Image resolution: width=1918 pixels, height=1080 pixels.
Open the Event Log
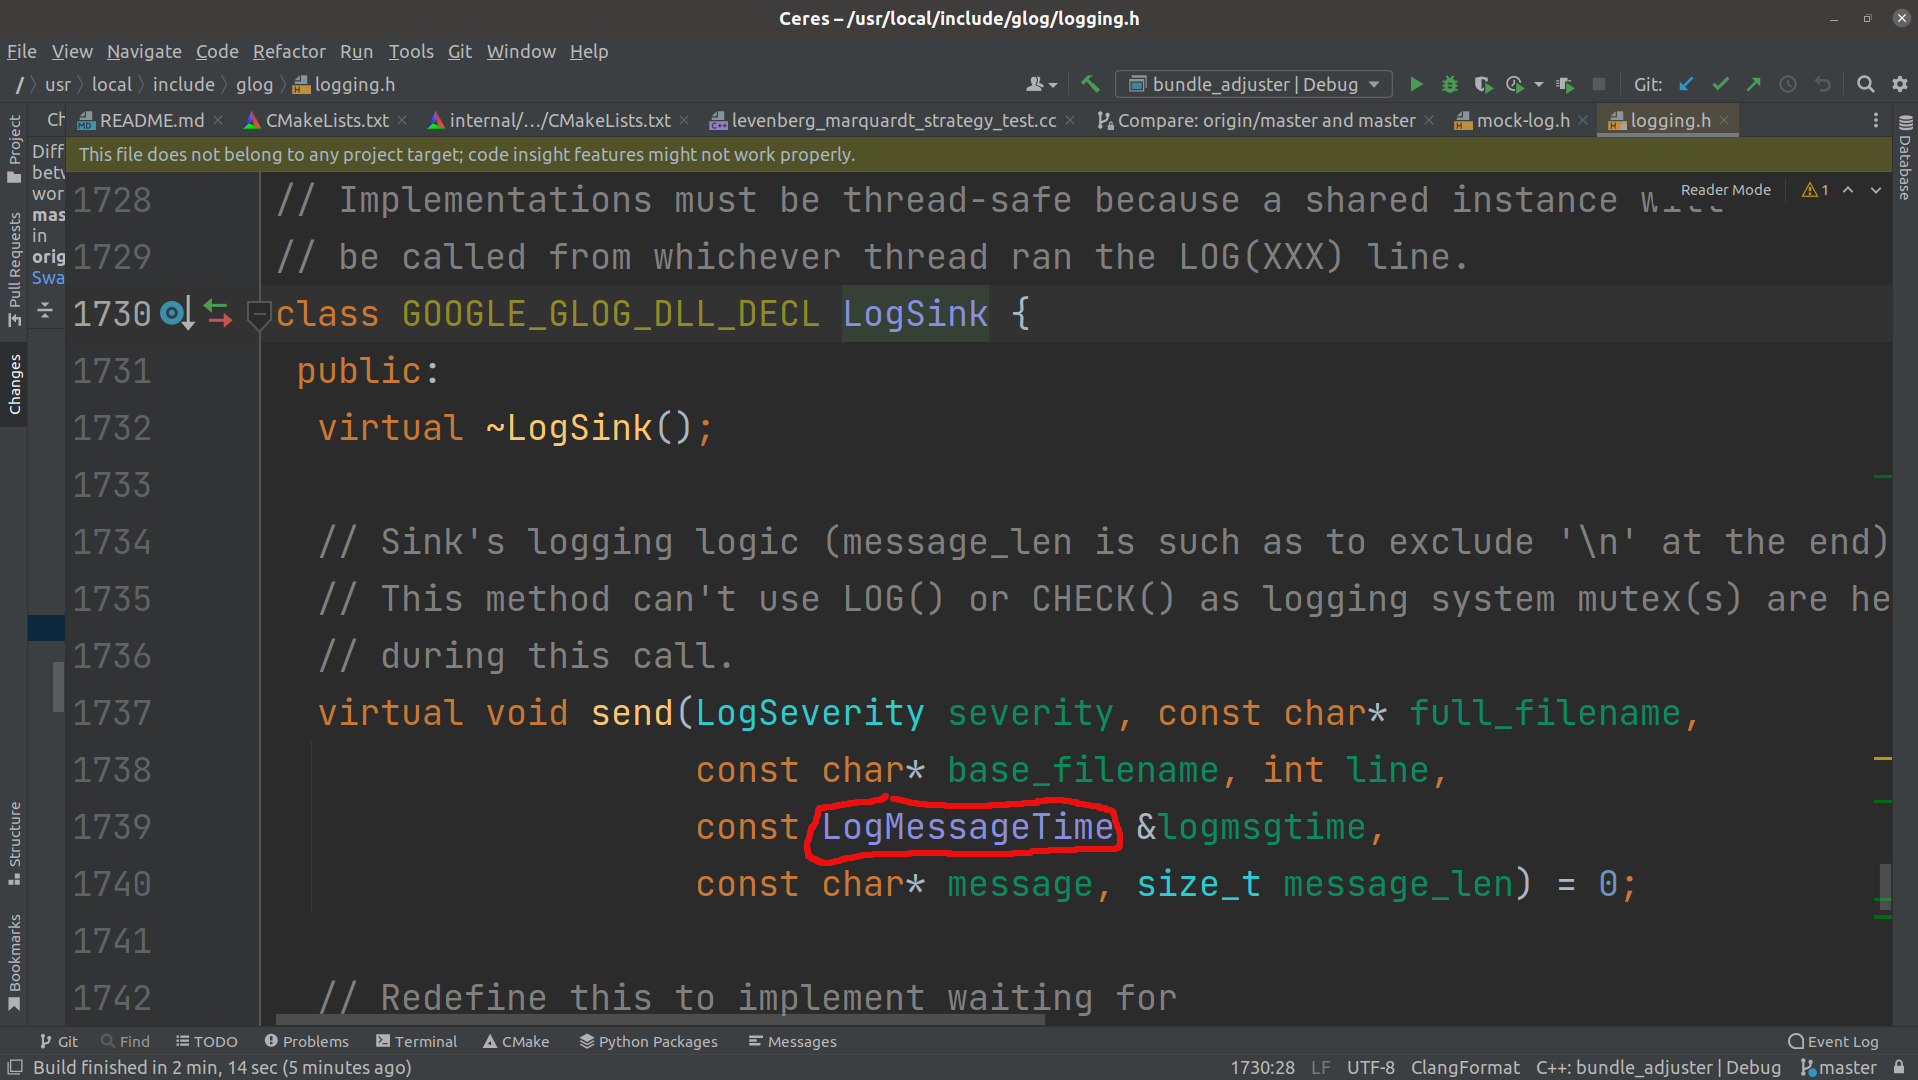point(1833,1041)
